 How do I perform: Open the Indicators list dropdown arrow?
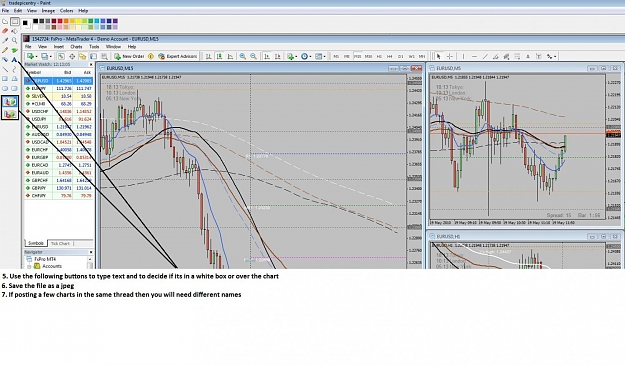pos(296,57)
